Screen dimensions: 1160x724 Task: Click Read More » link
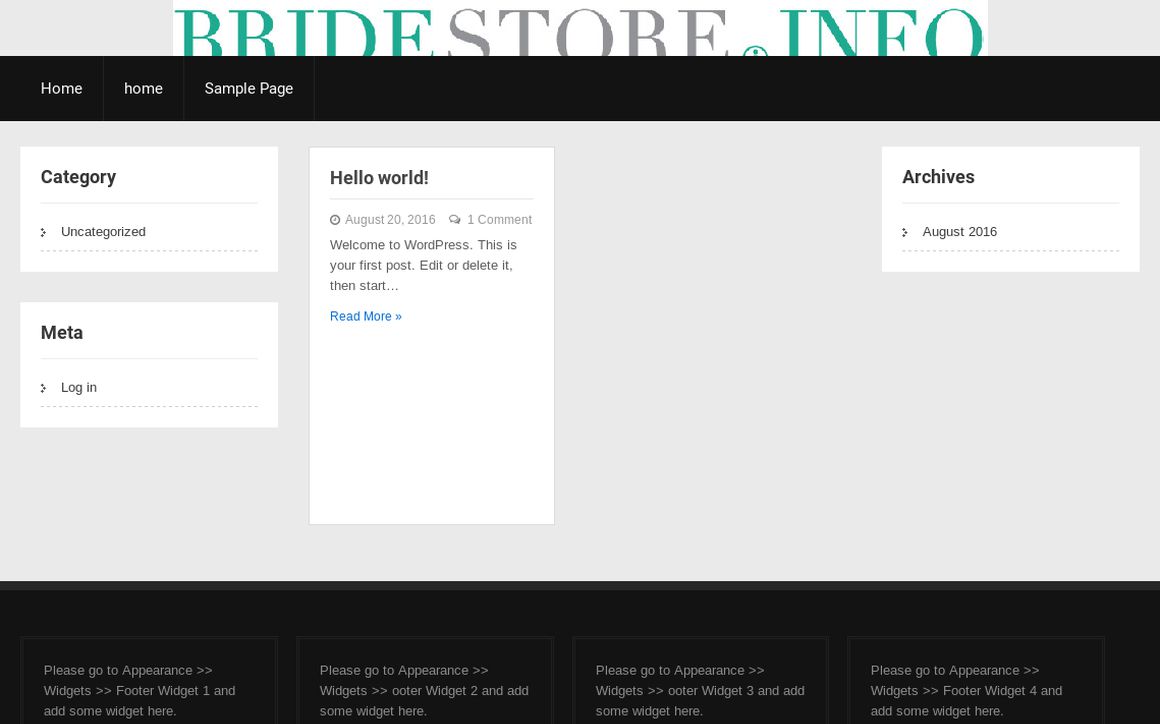(365, 317)
